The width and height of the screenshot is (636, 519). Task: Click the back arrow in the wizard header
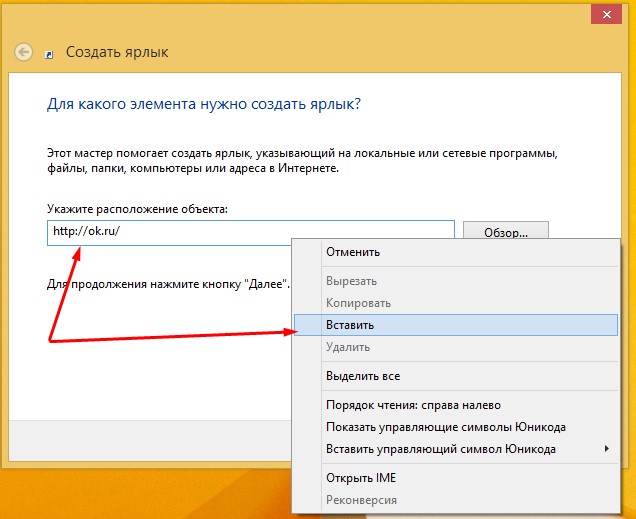(24, 52)
